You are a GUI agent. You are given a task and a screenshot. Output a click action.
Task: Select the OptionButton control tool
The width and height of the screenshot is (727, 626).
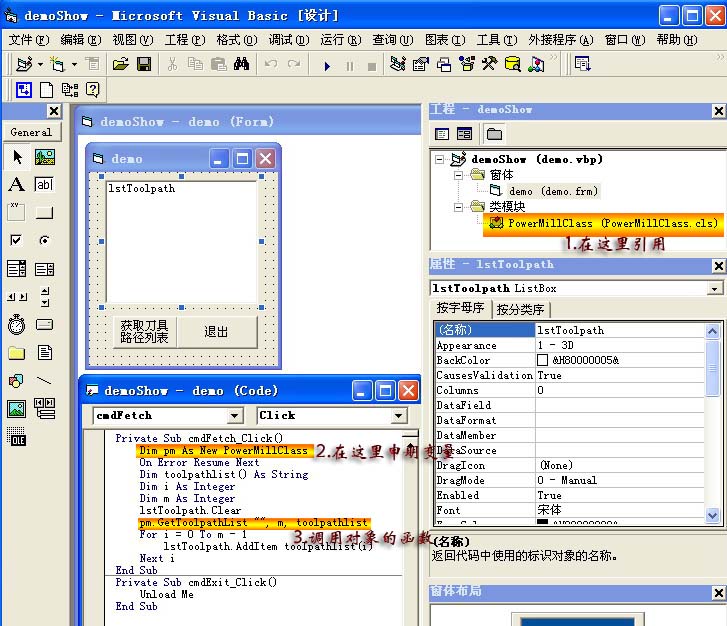pyautogui.click(x=45, y=240)
